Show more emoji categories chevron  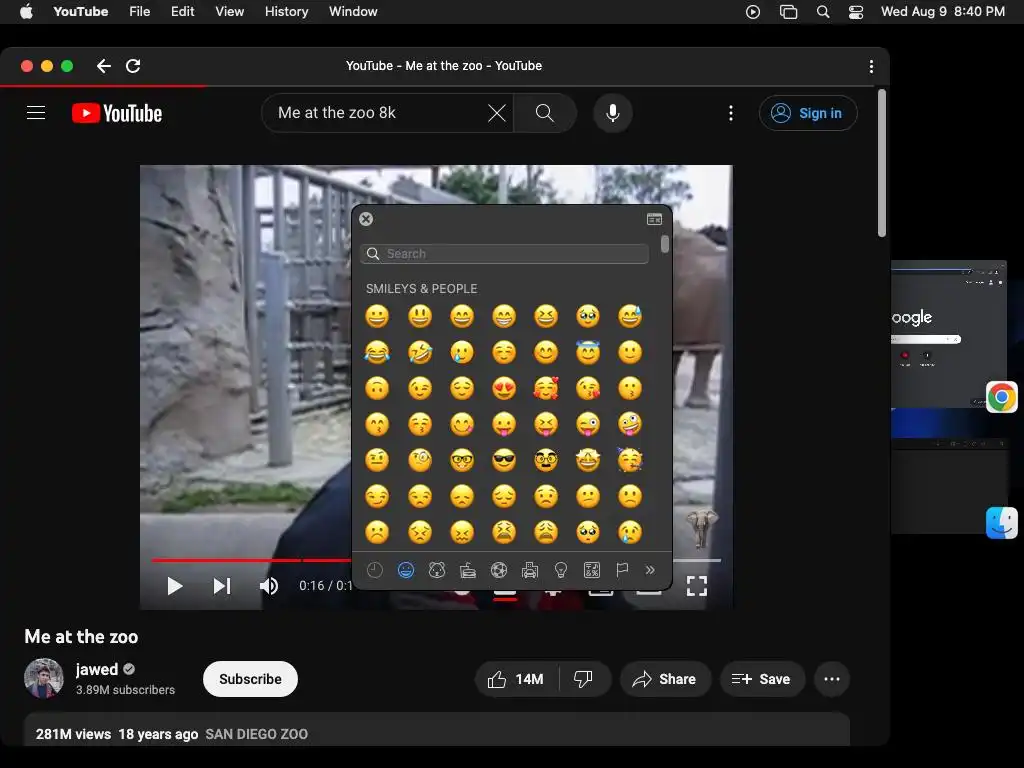click(650, 570)
